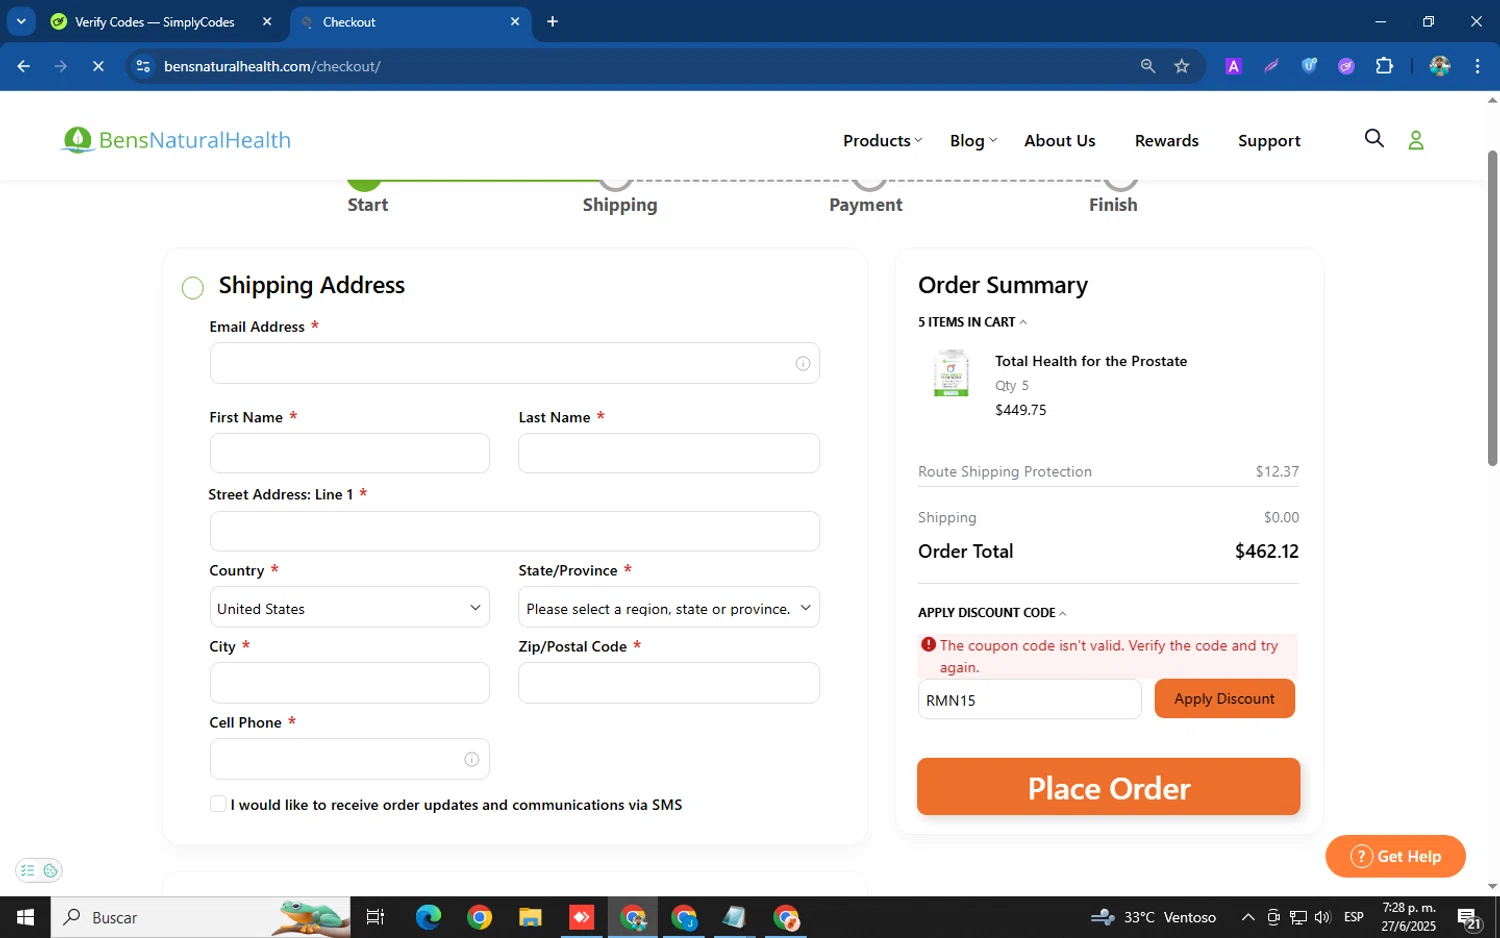Click the purple A extension icon

[1233, 66]
